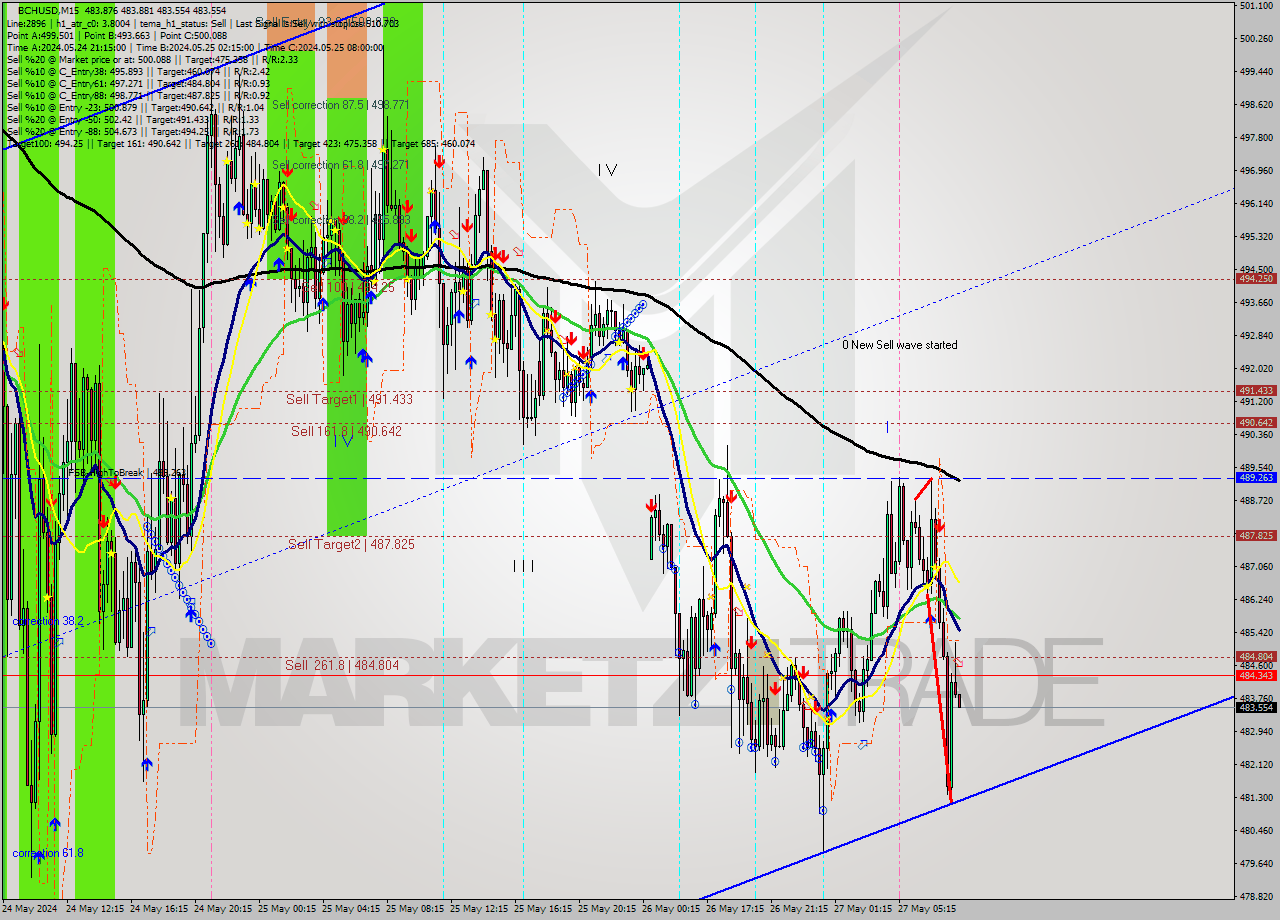This screenshot has height=920, width=1280.
Task: Click the '26 May 17:15' time label
Action: click(x=735, y=909)
